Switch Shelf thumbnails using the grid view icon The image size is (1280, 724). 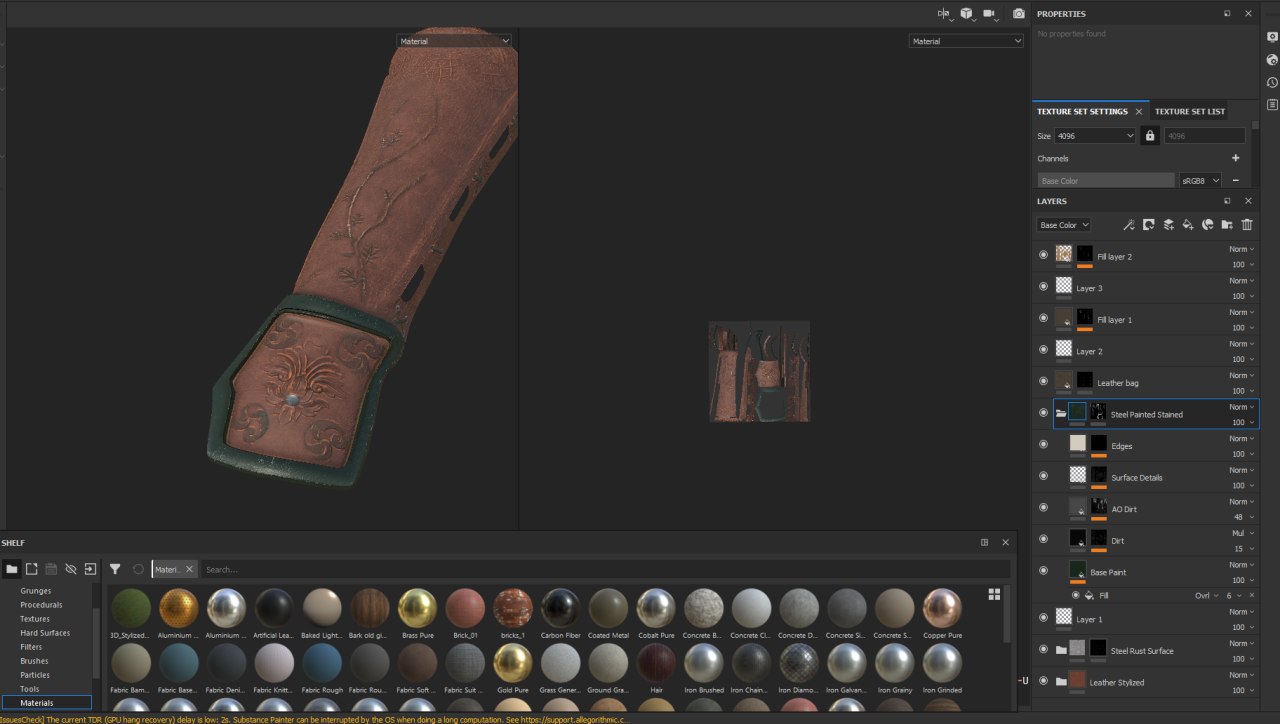pyautogui.click(x=994, y=594)
